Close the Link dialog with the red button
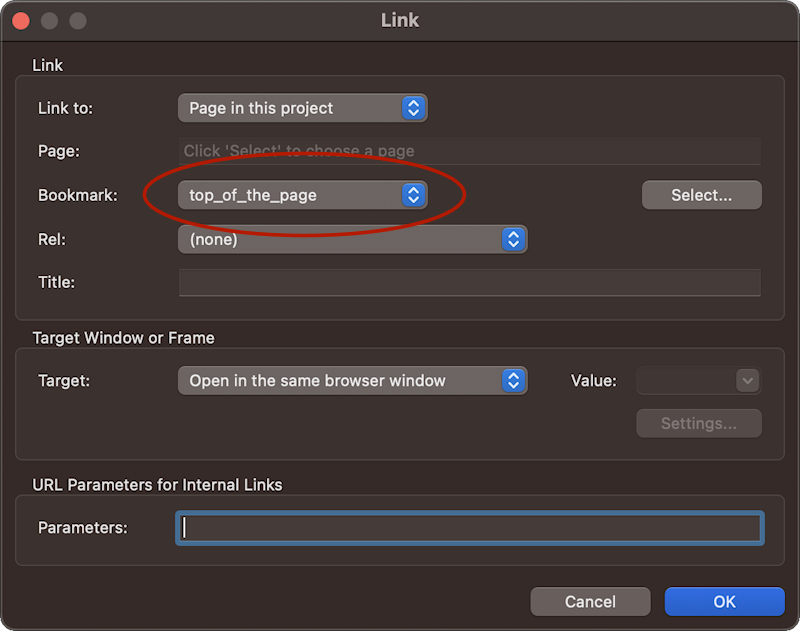800x631 pixels. pyautogui.click(x=20, y=20)
